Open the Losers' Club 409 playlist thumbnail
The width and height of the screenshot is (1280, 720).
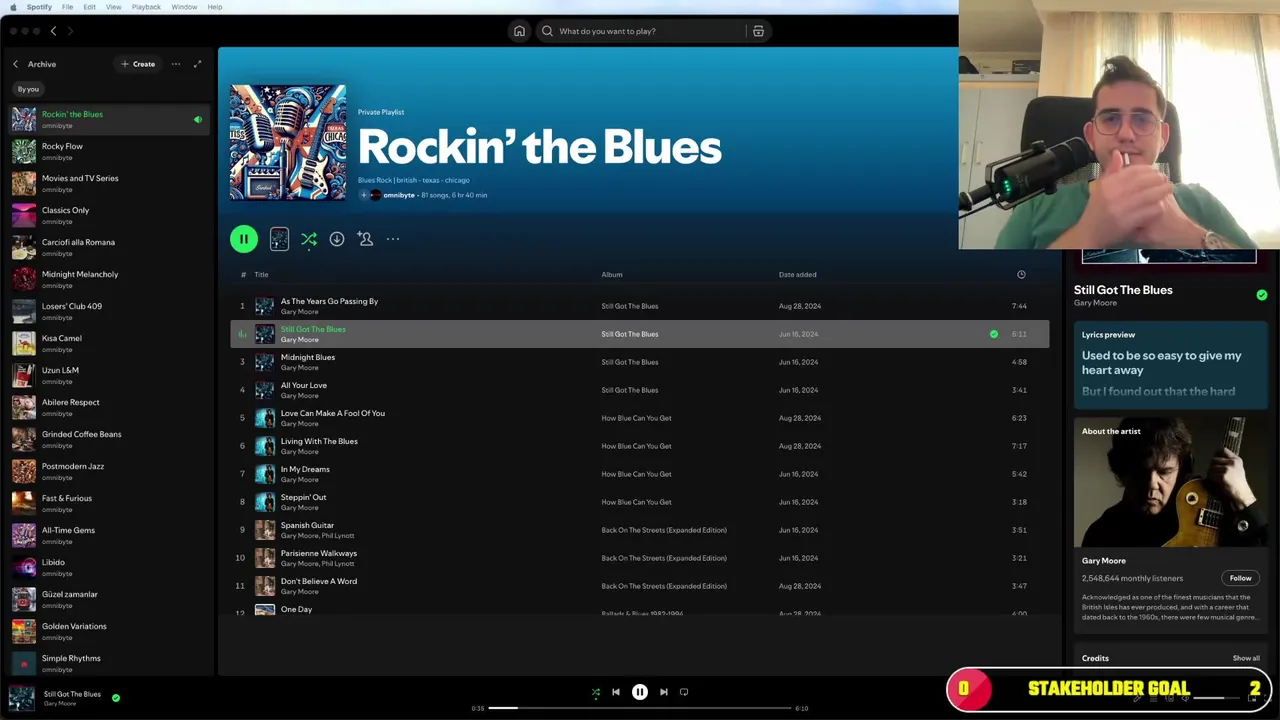point(24,311)
